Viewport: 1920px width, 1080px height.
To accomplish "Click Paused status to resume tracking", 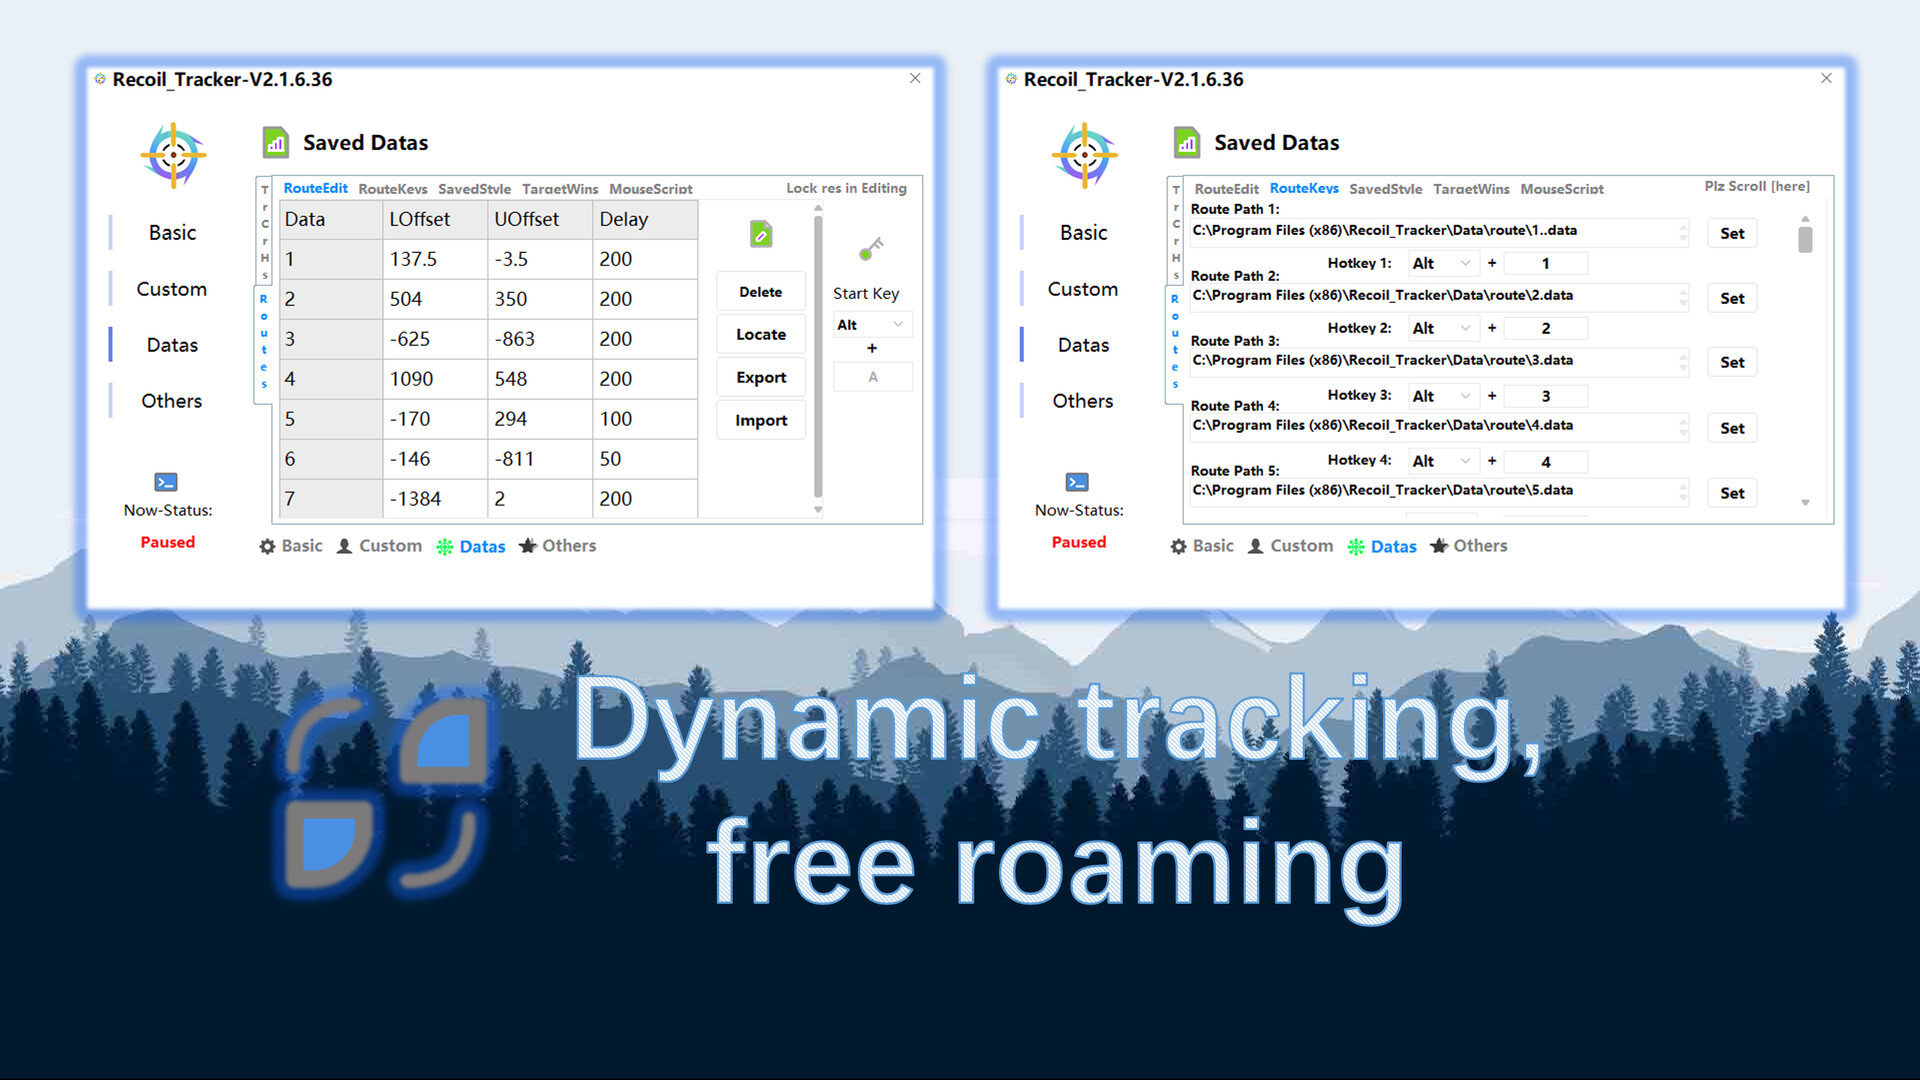I will click(167, 542).
